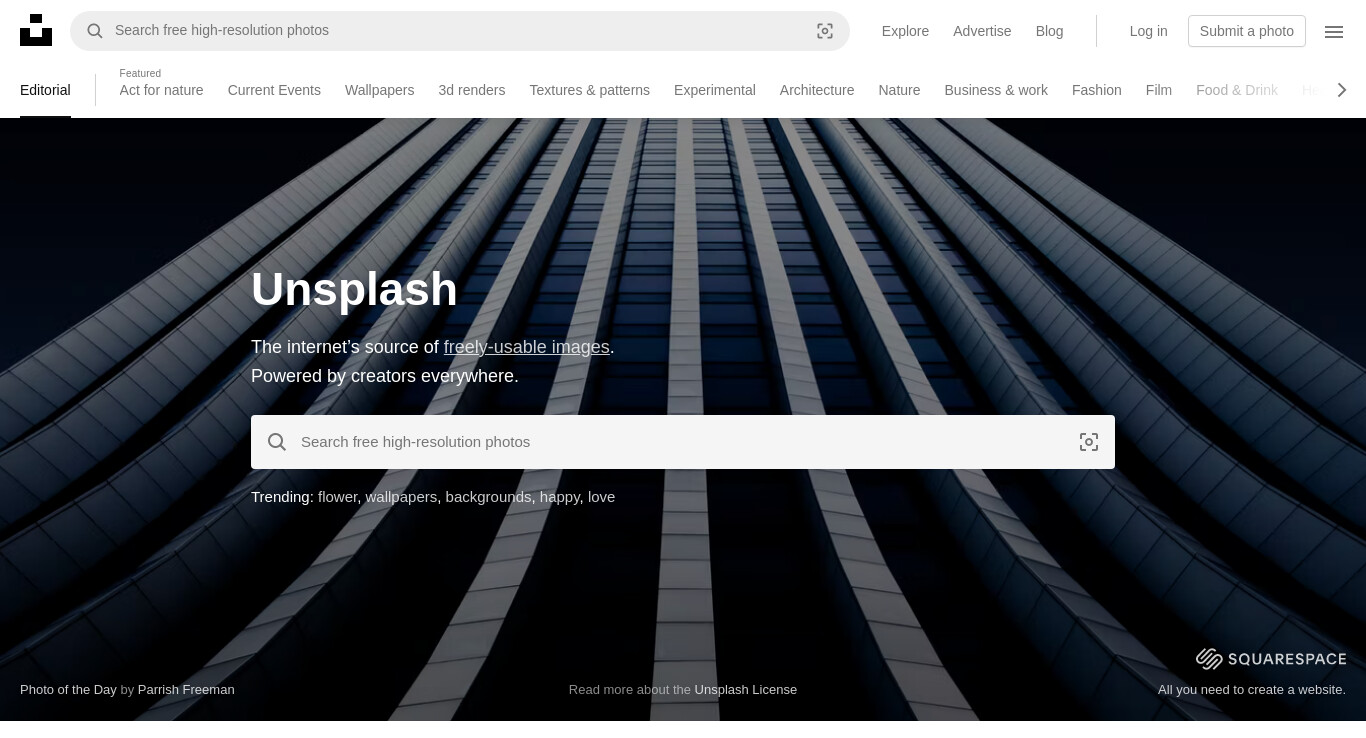The image size is (1366, 738).
Task: Switch to the Nature category
Action: pyautogui.click(x=899, y=90)
